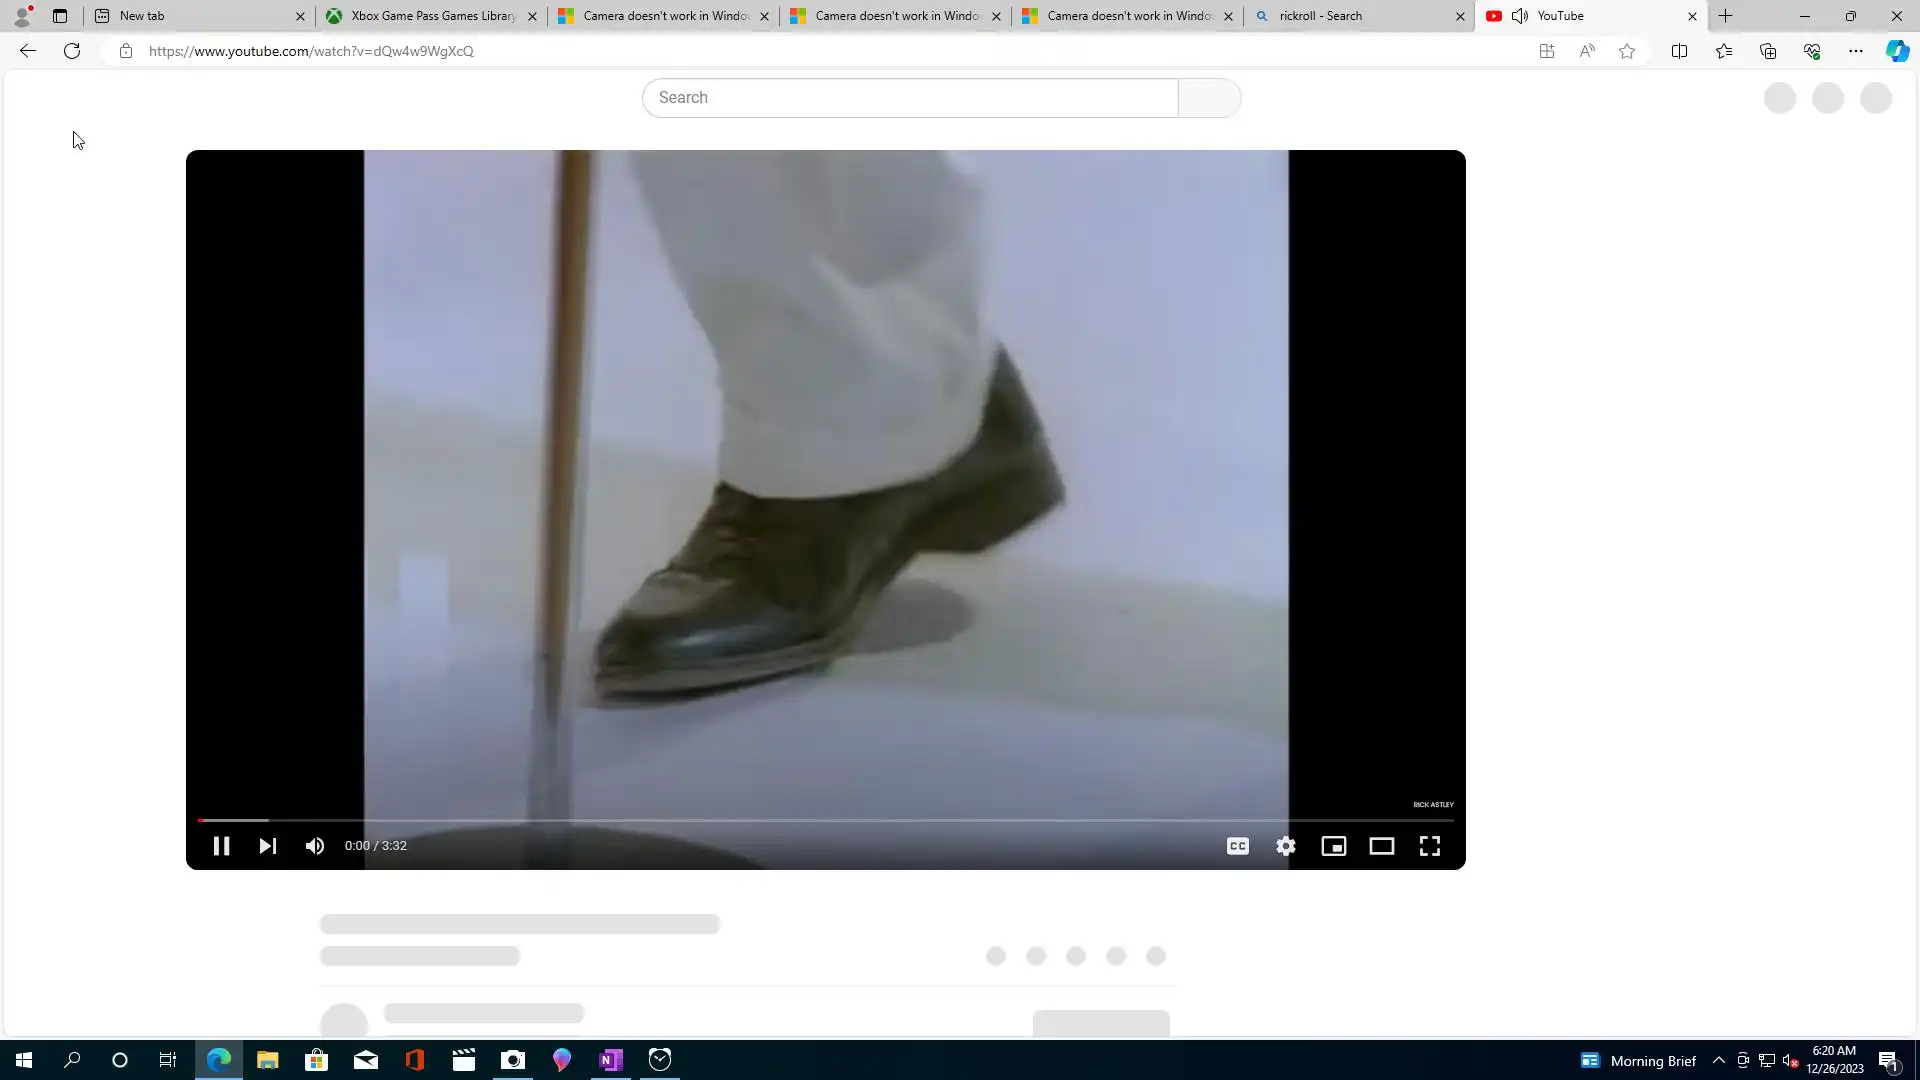This screenshot has height=1080, width=1920.
Task: Switch to Xbox Game Pass Games Library tab
Action: point(430,16)
